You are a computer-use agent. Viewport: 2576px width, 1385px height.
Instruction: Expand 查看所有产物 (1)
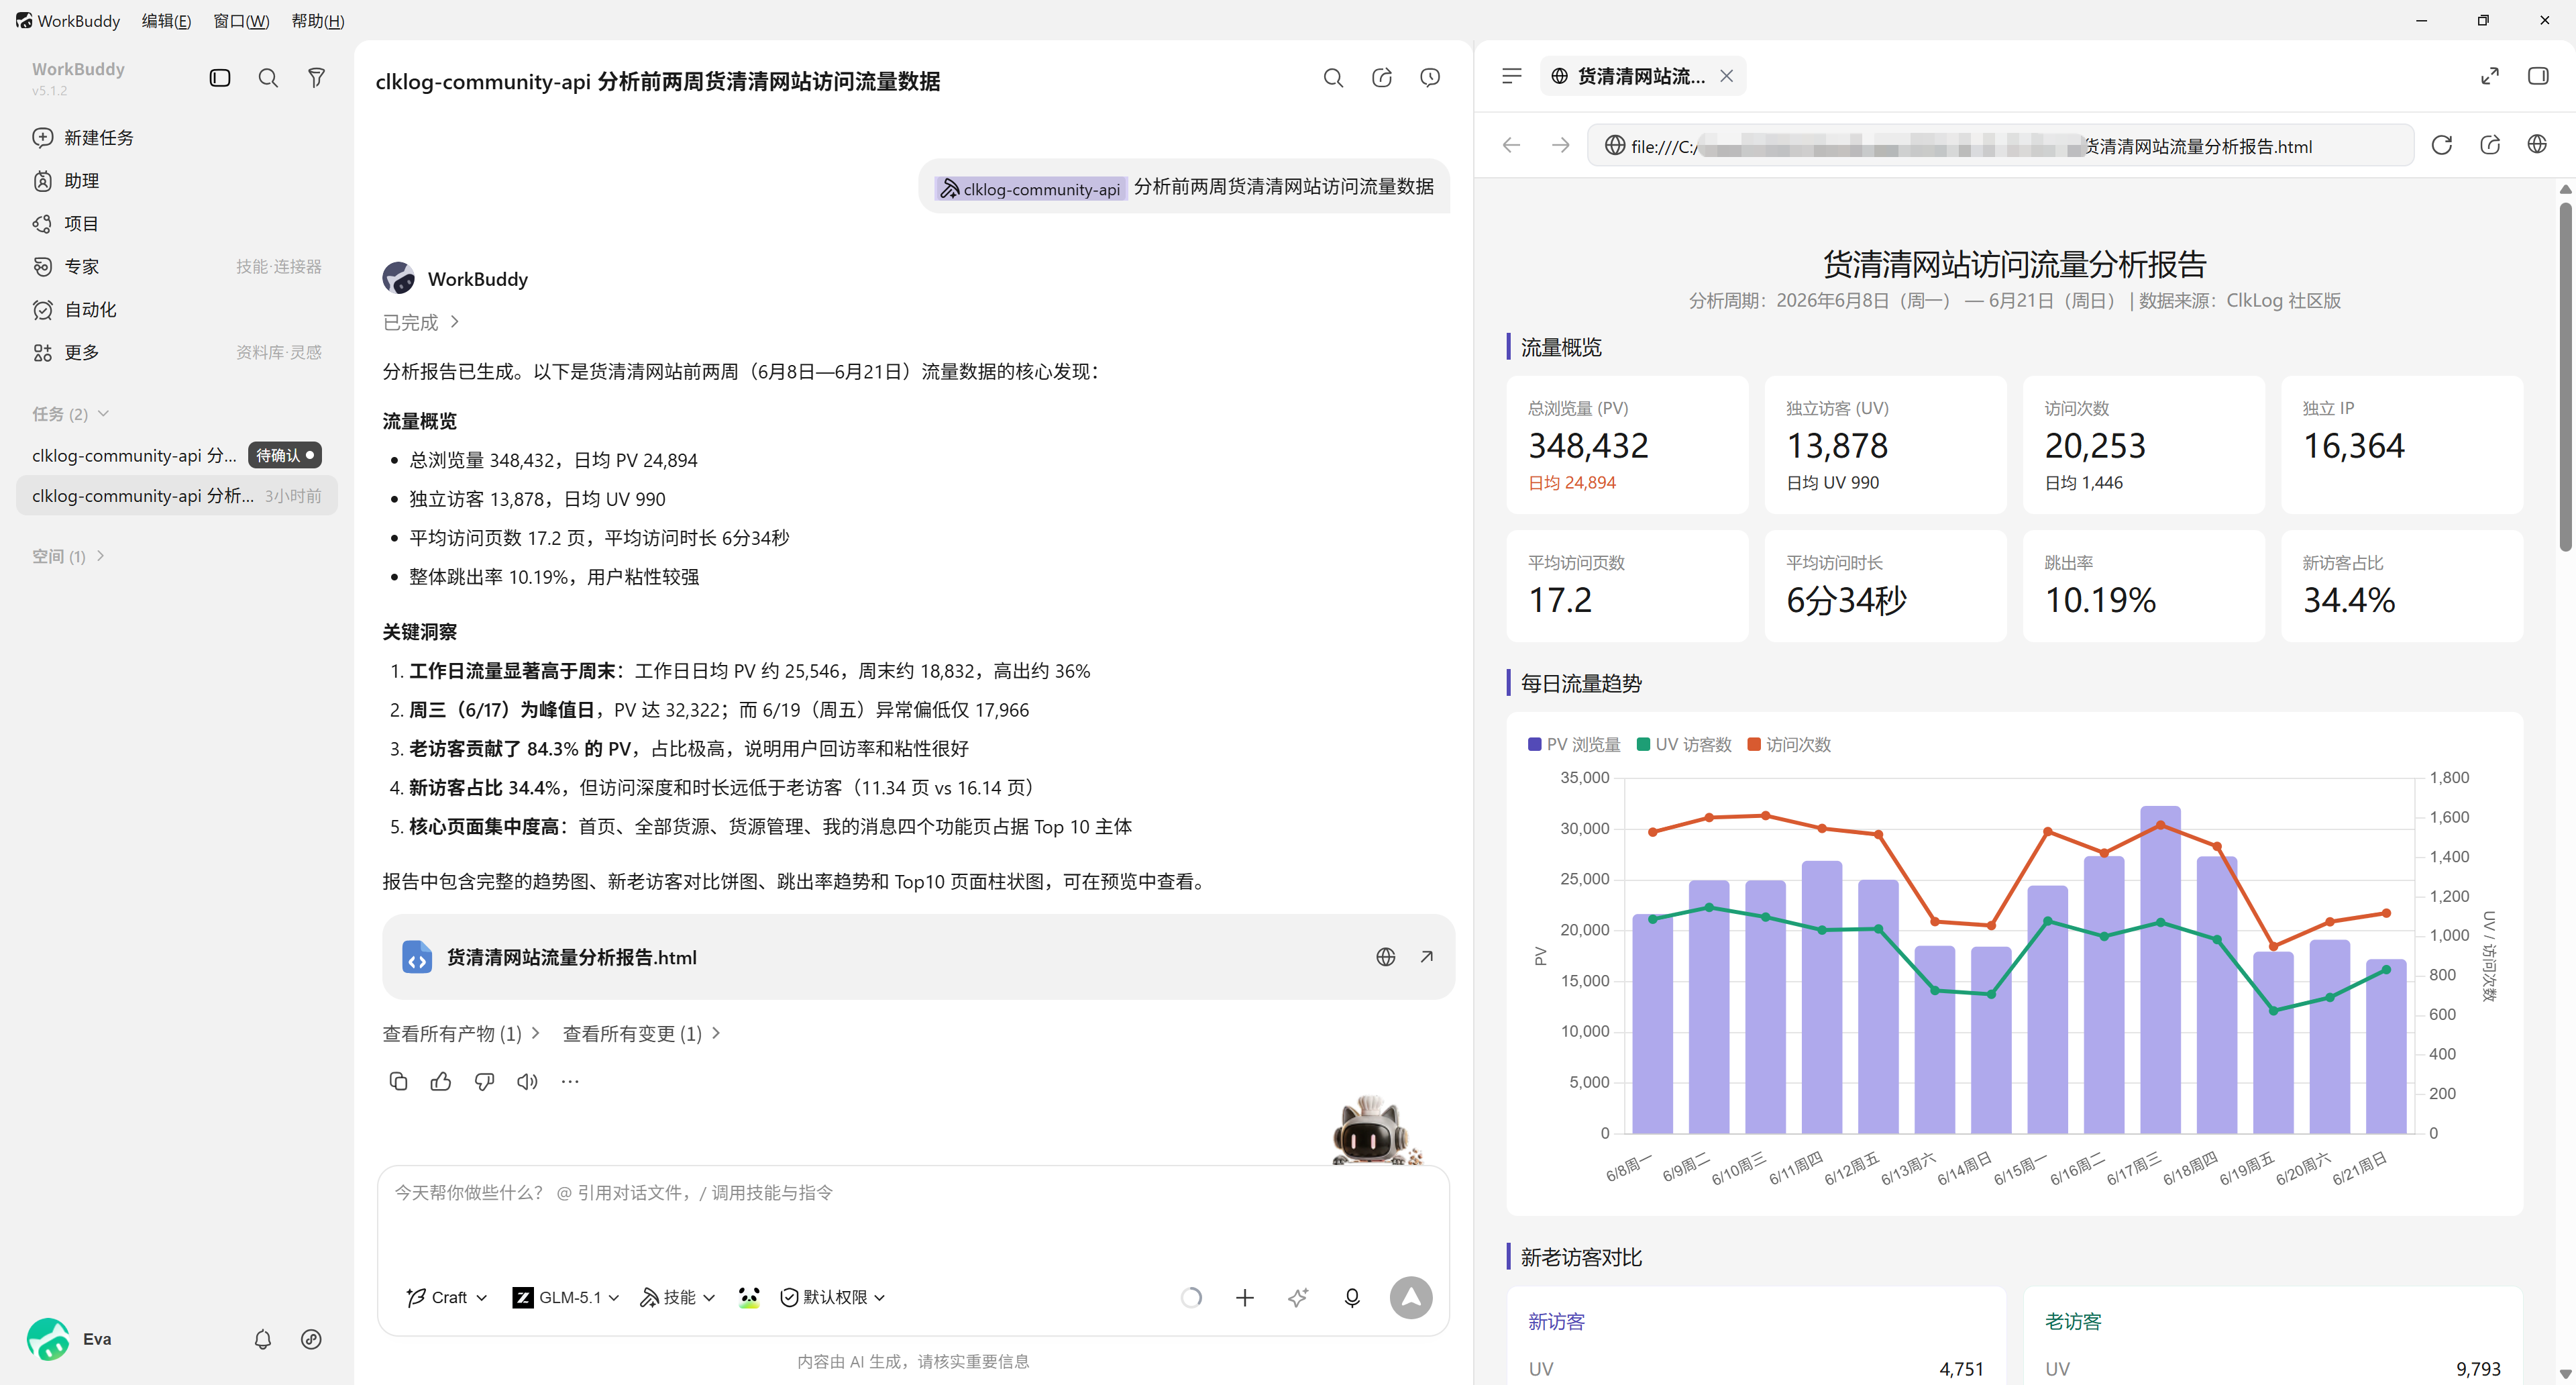tap(461, 1033)
